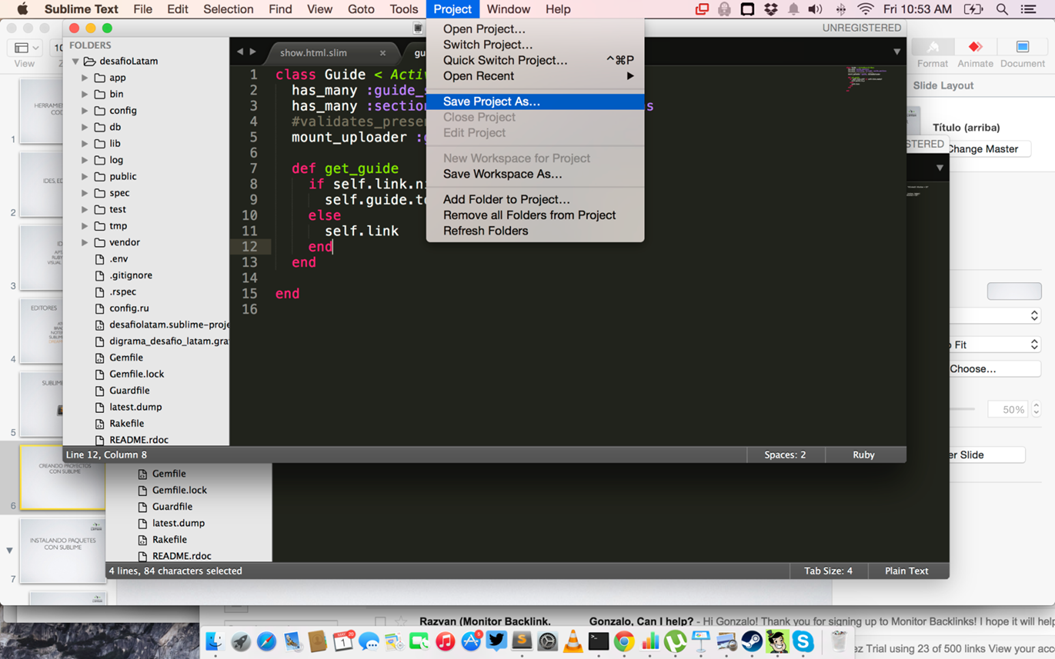
Task: Open Guardfile in the front sidebar
Action: tap(129, 390)
